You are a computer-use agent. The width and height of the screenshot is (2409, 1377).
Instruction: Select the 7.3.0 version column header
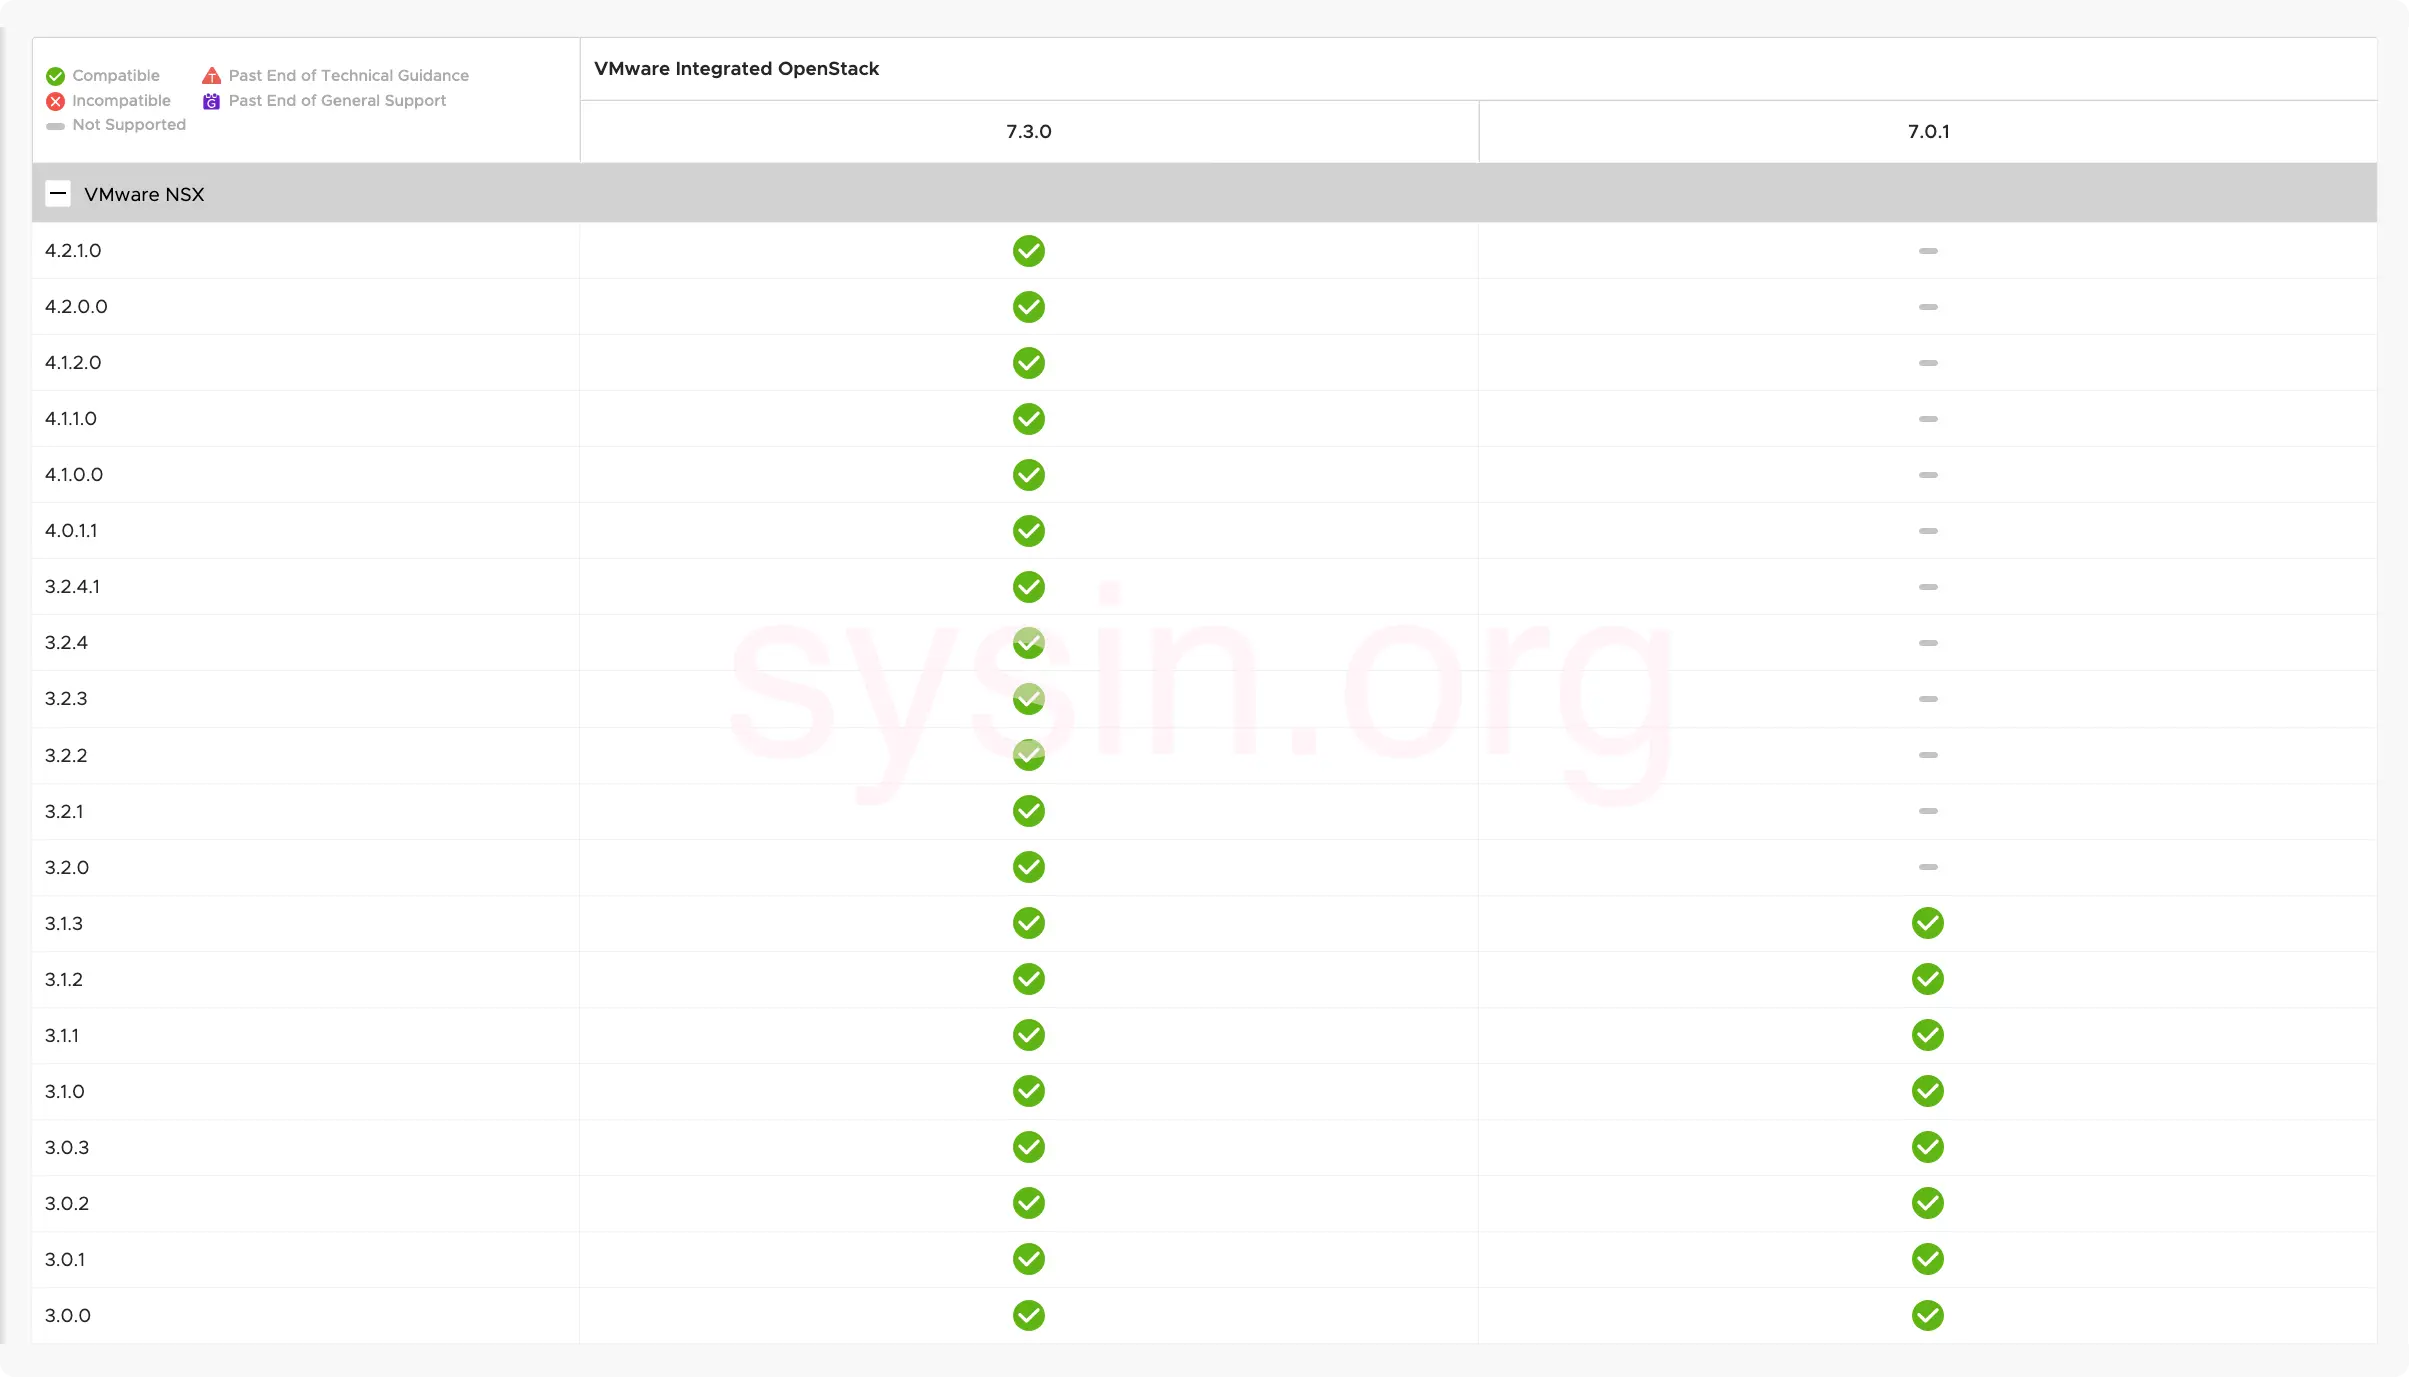1028,131
